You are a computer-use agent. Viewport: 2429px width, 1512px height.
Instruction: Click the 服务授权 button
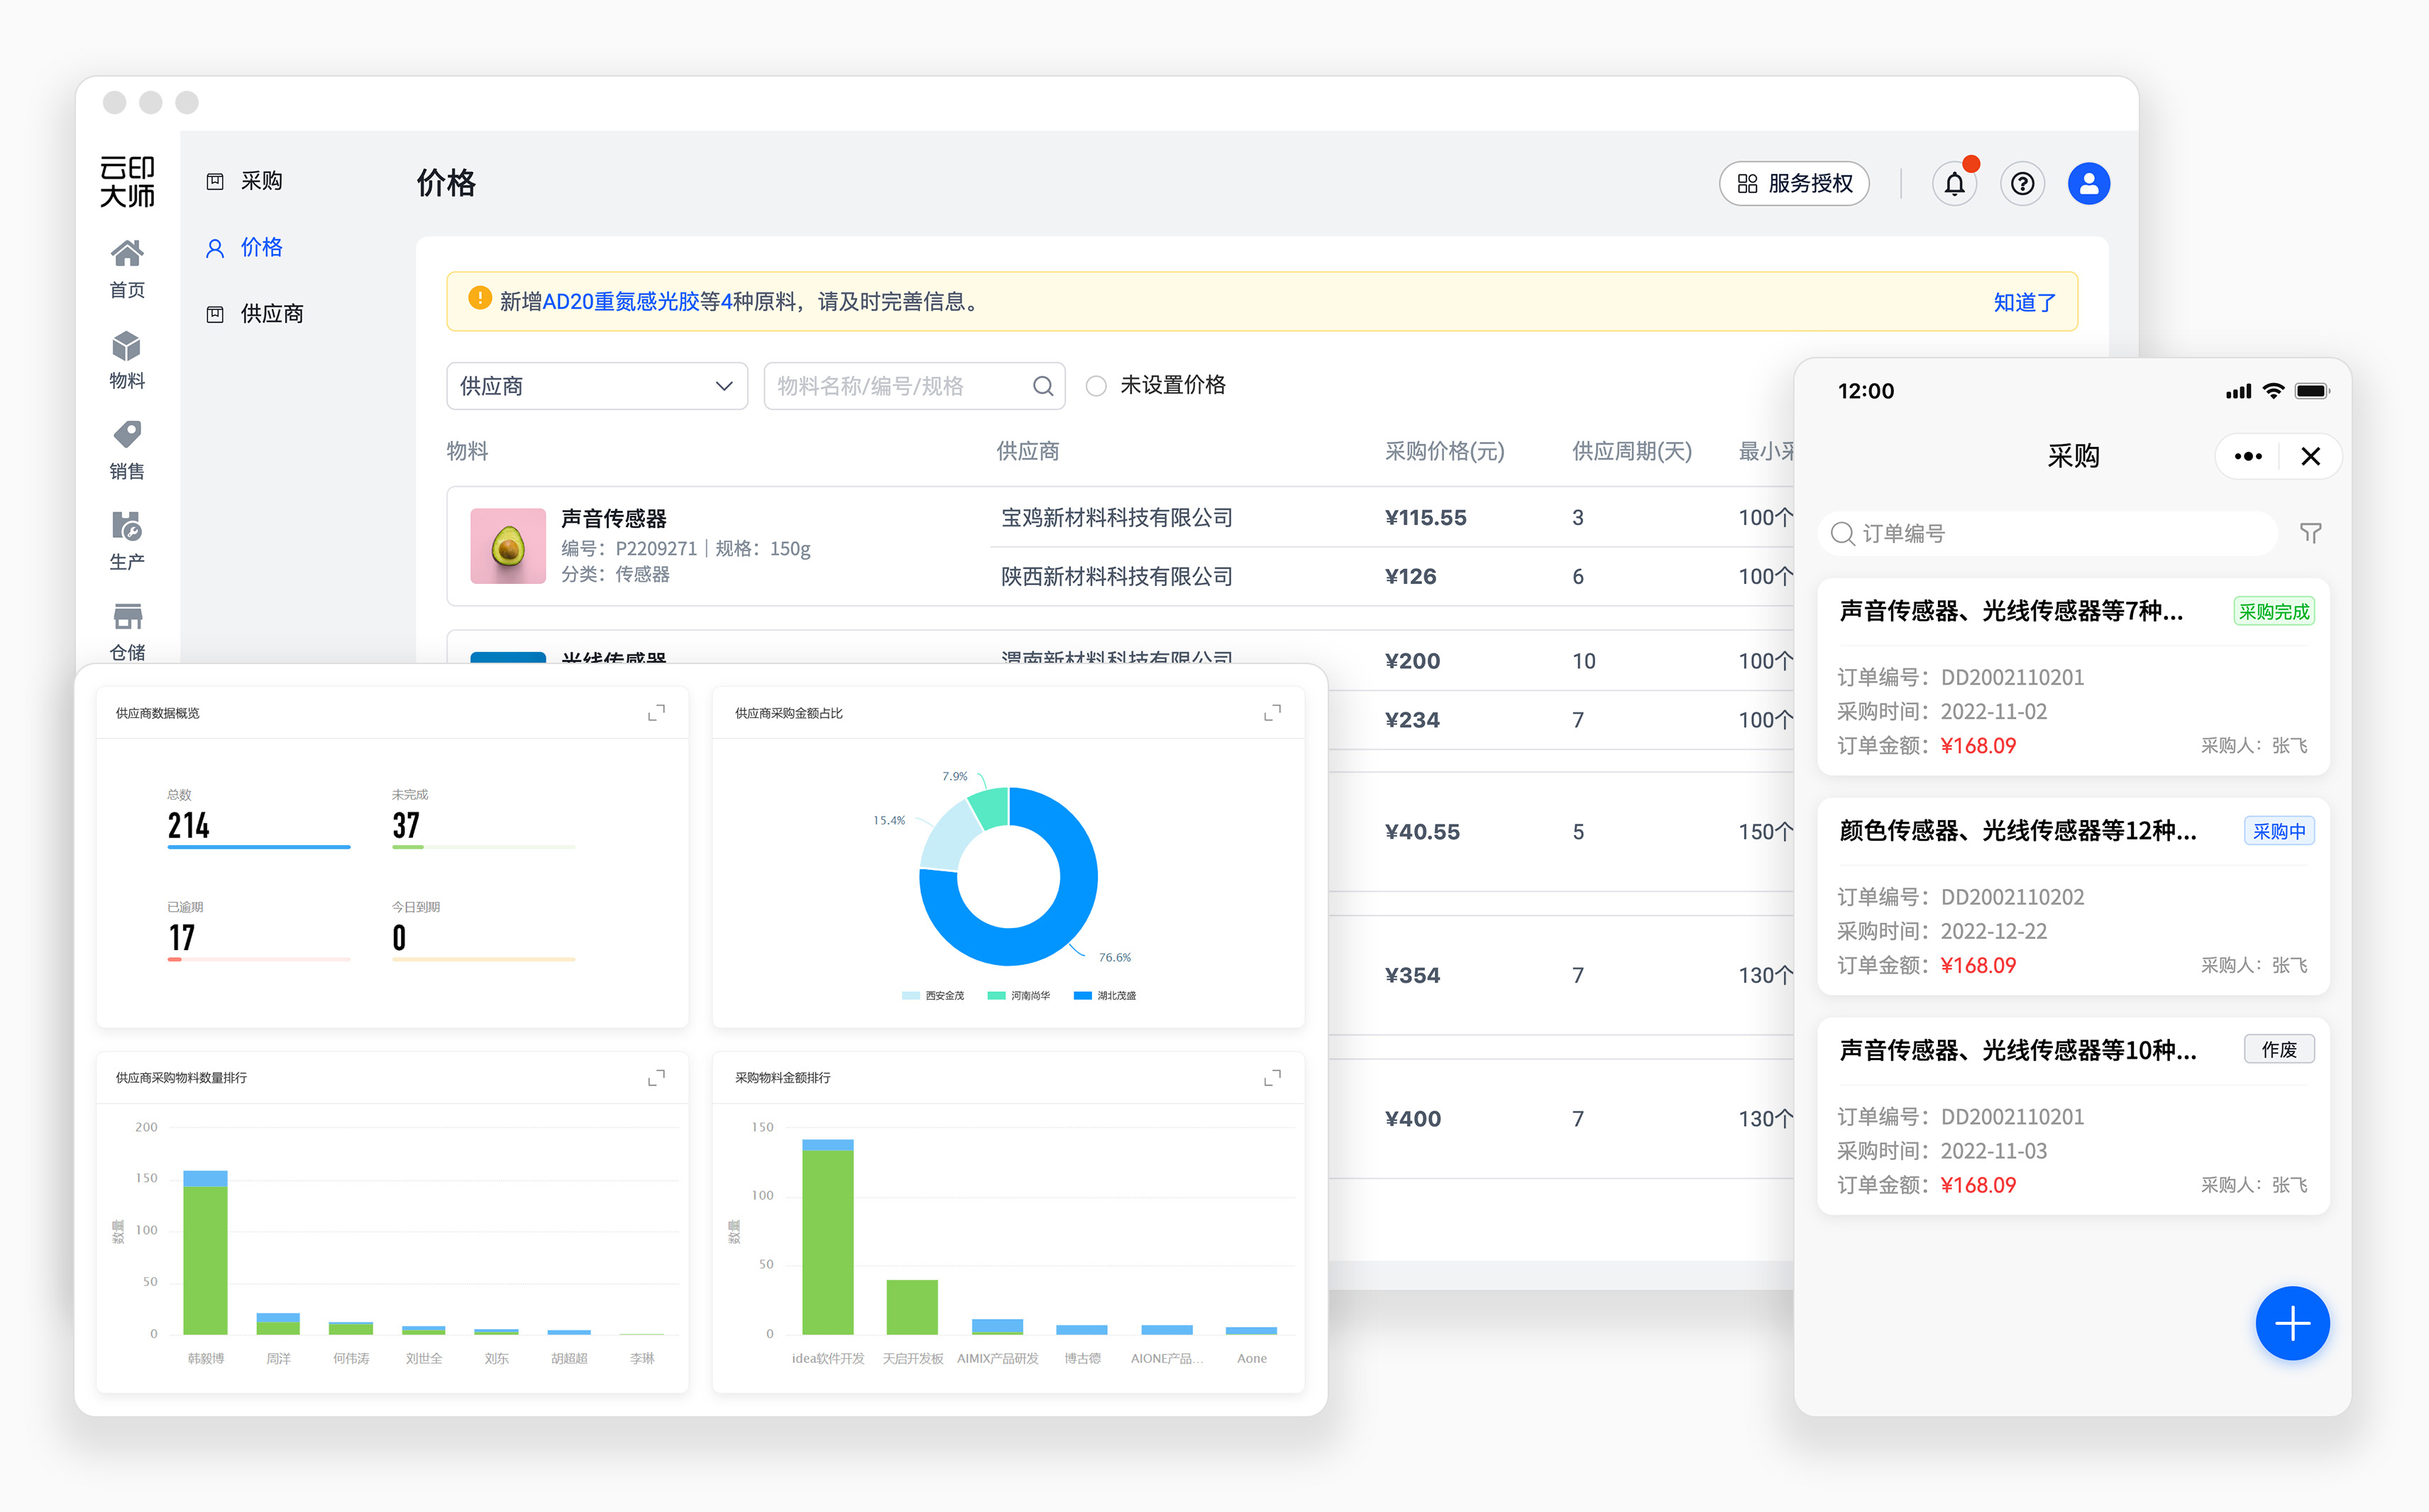pyautogui.click(x=1794, y=184)
